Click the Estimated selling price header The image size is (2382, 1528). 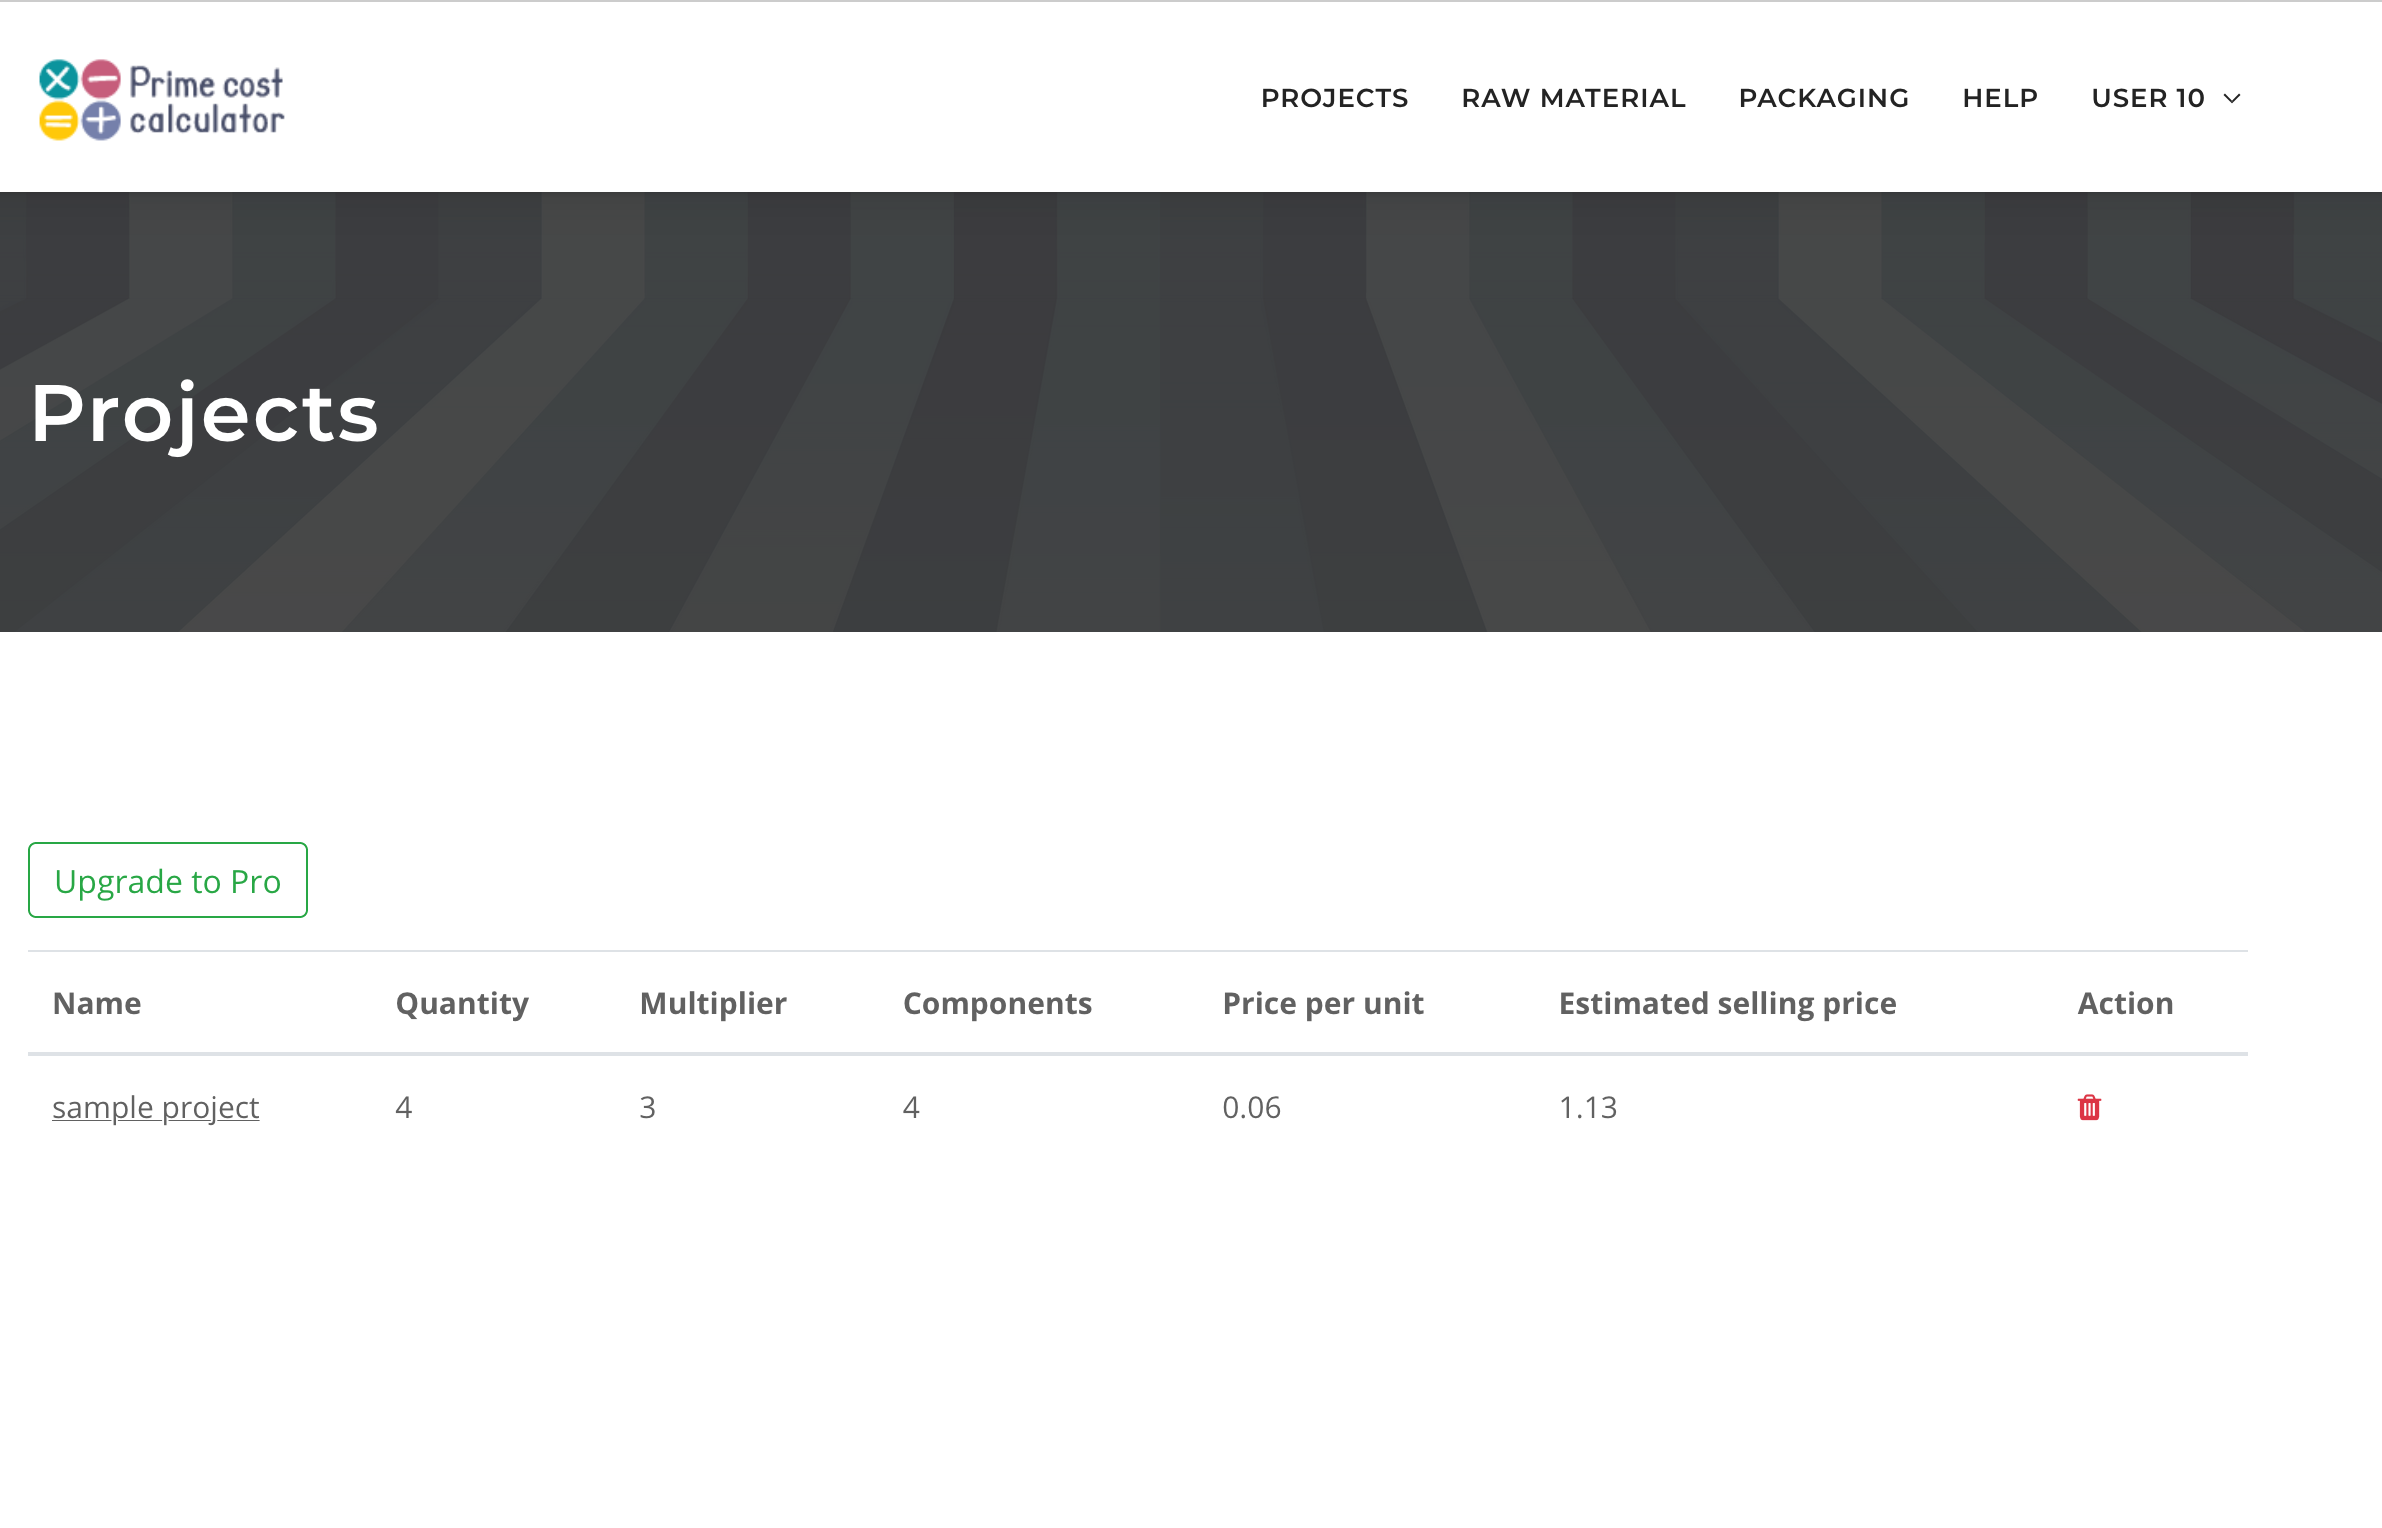[x=1727, y=1003]
